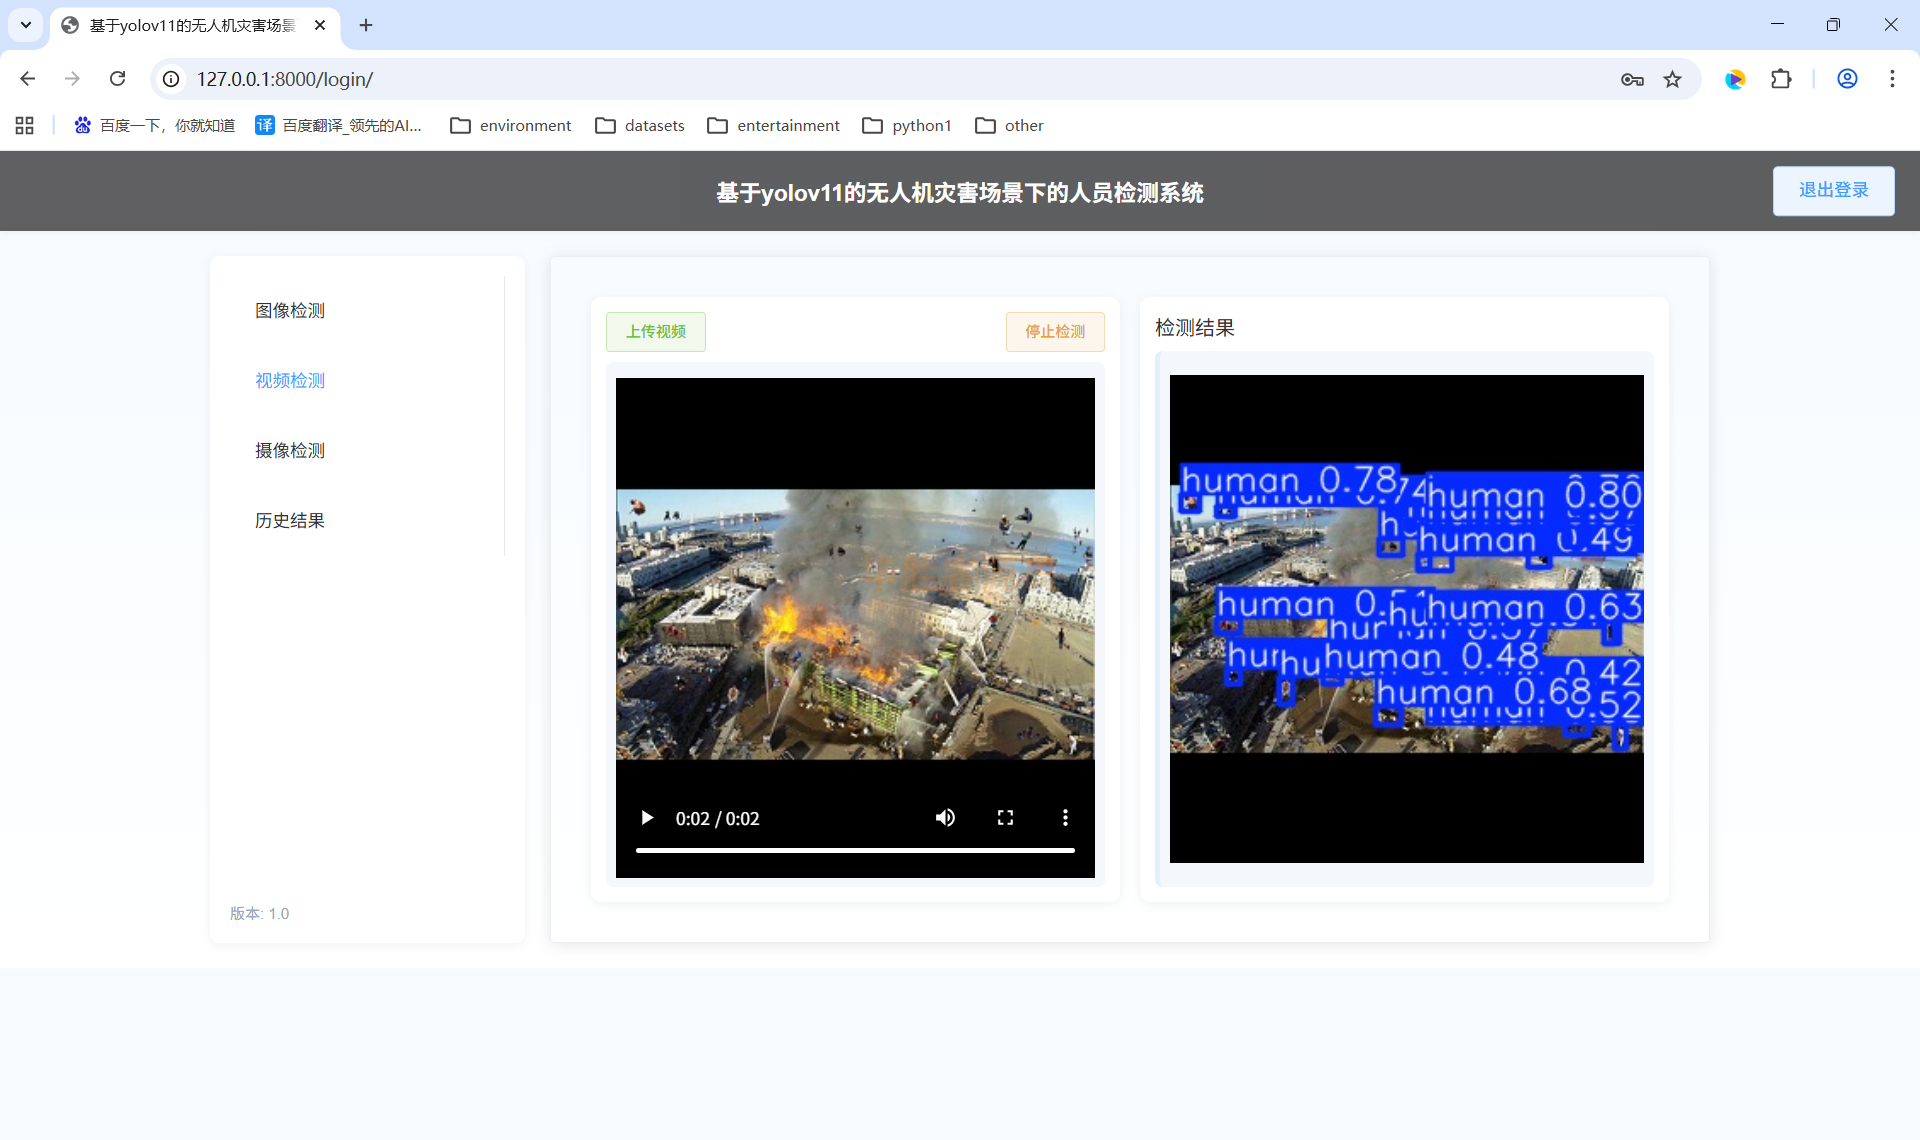
Task: Open 图像检测 menu item
Action: (290, 311)
